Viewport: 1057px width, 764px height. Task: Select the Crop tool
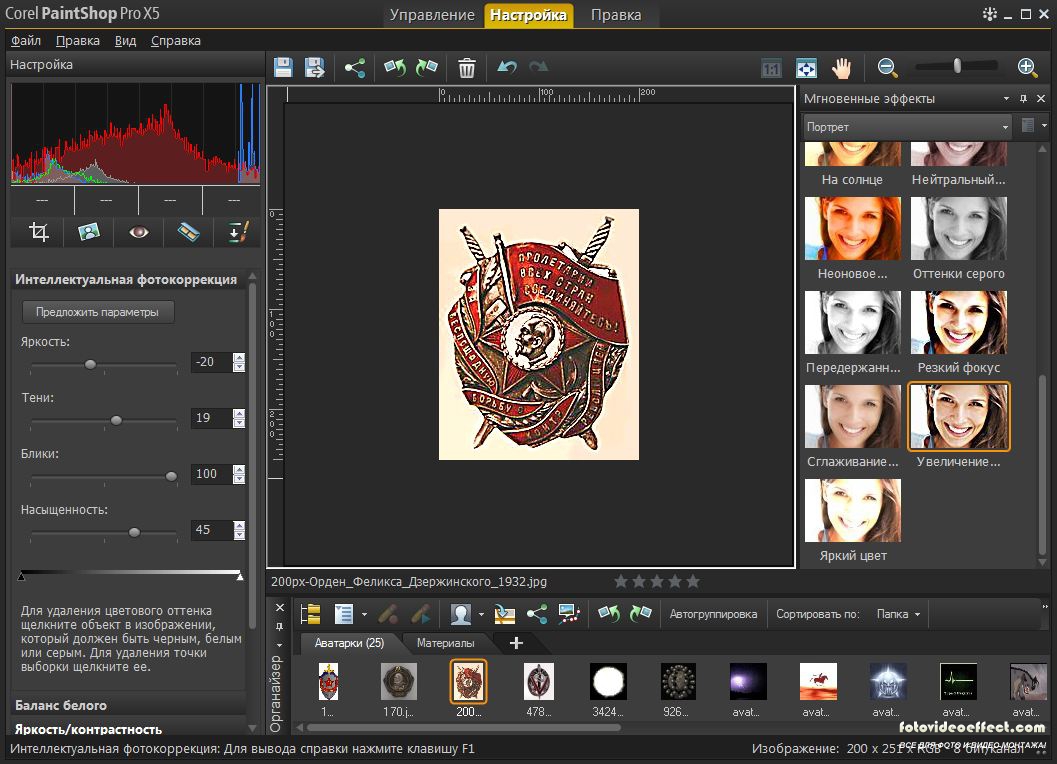pyautogui.click(x=38, y=232)
